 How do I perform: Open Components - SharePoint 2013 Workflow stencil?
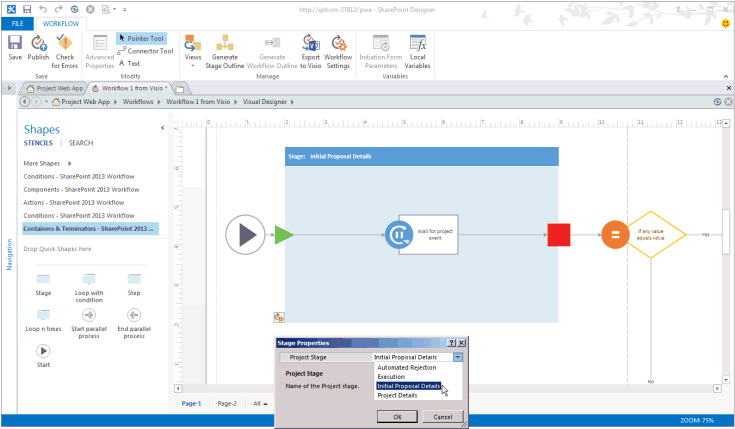pyautogui.click(x=81, y=189)
